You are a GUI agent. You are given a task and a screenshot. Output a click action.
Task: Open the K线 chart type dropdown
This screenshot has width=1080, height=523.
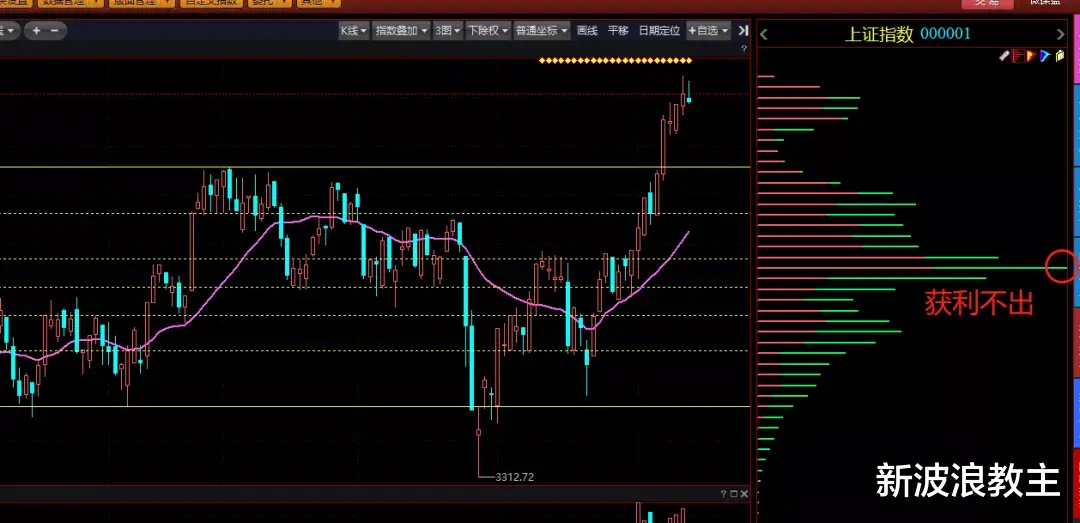354,30
